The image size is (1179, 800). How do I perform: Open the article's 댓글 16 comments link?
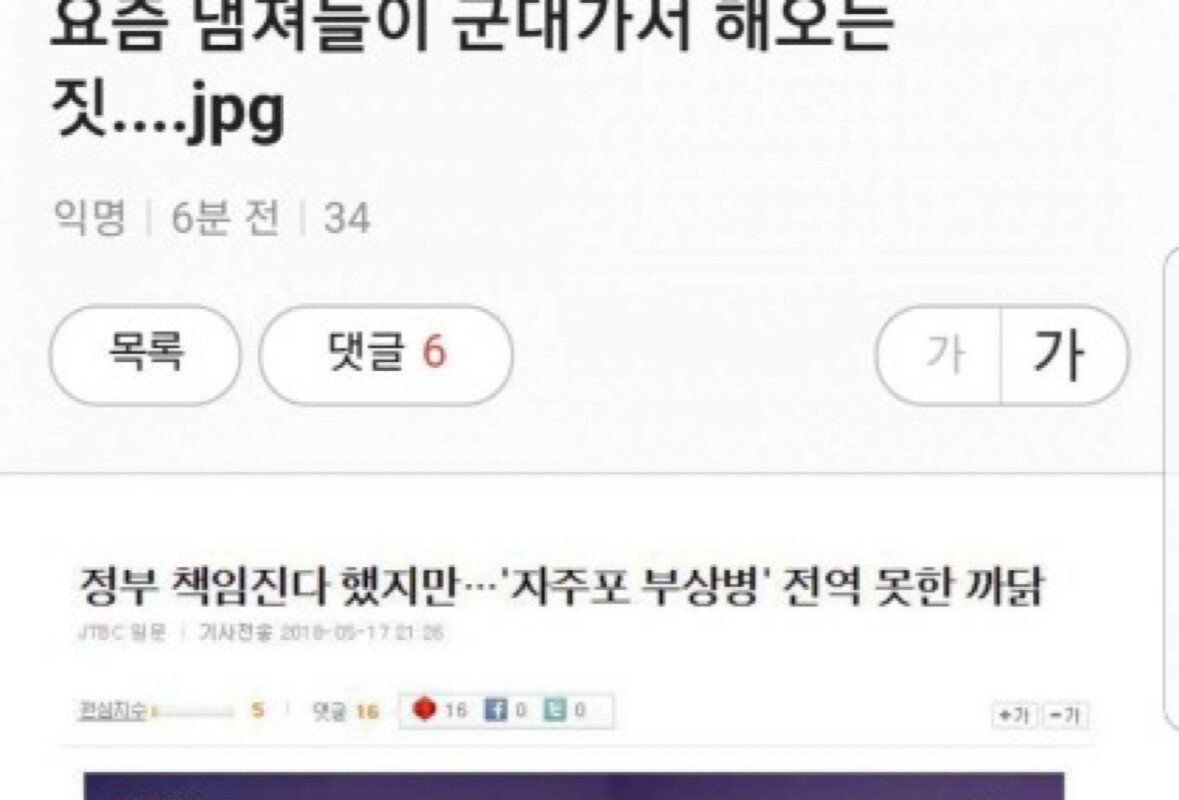click(x=345, y=711)
